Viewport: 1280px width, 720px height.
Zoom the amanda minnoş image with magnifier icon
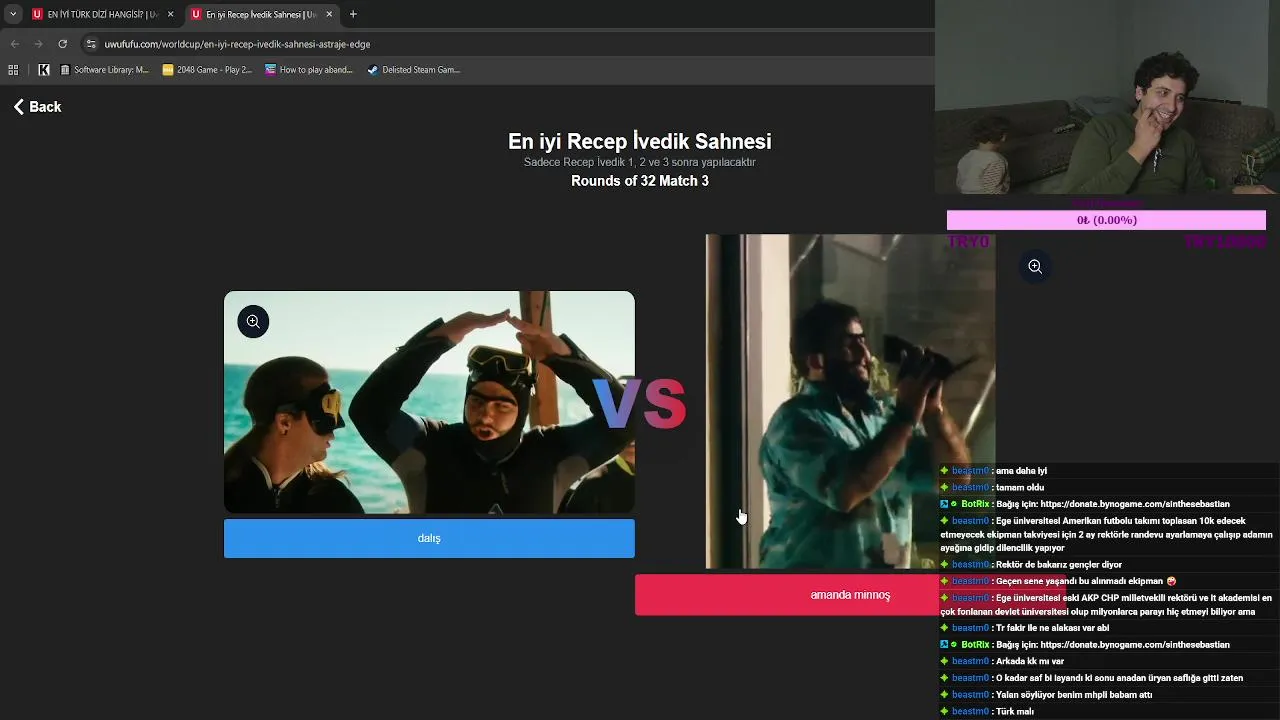pos(1035,266)
